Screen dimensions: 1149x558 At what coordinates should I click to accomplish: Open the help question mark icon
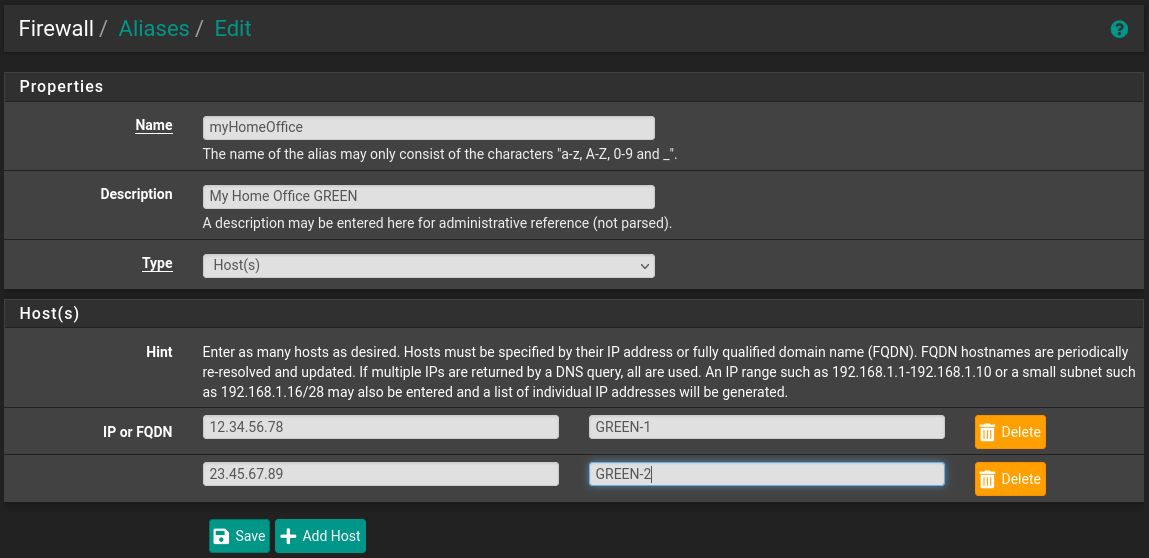pos(1119,29)
